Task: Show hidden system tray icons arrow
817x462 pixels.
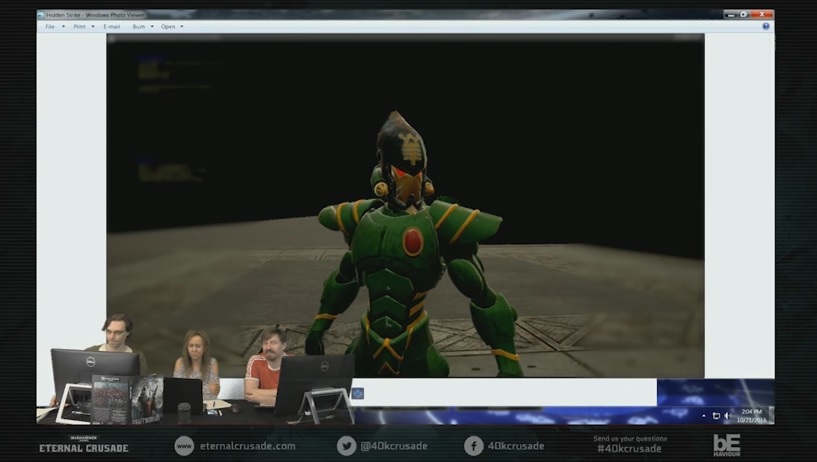Action: coord(703,416)
